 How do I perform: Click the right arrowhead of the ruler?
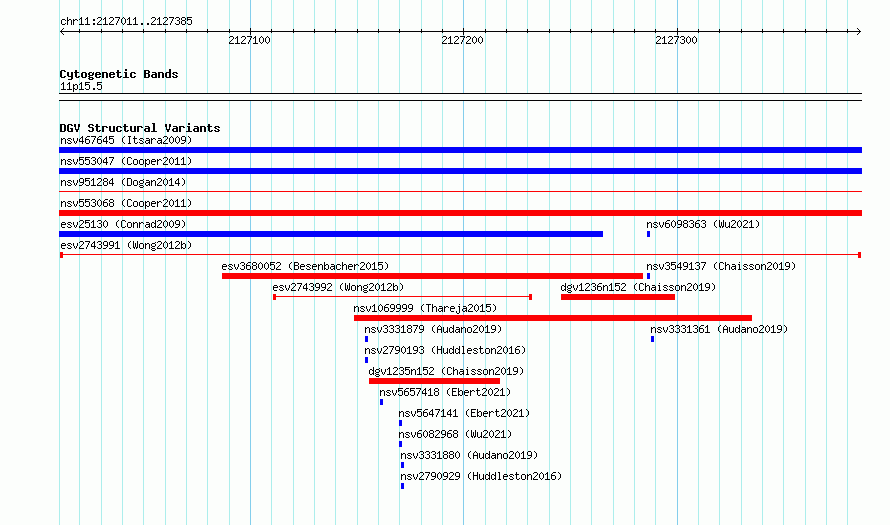pos(859,32)
